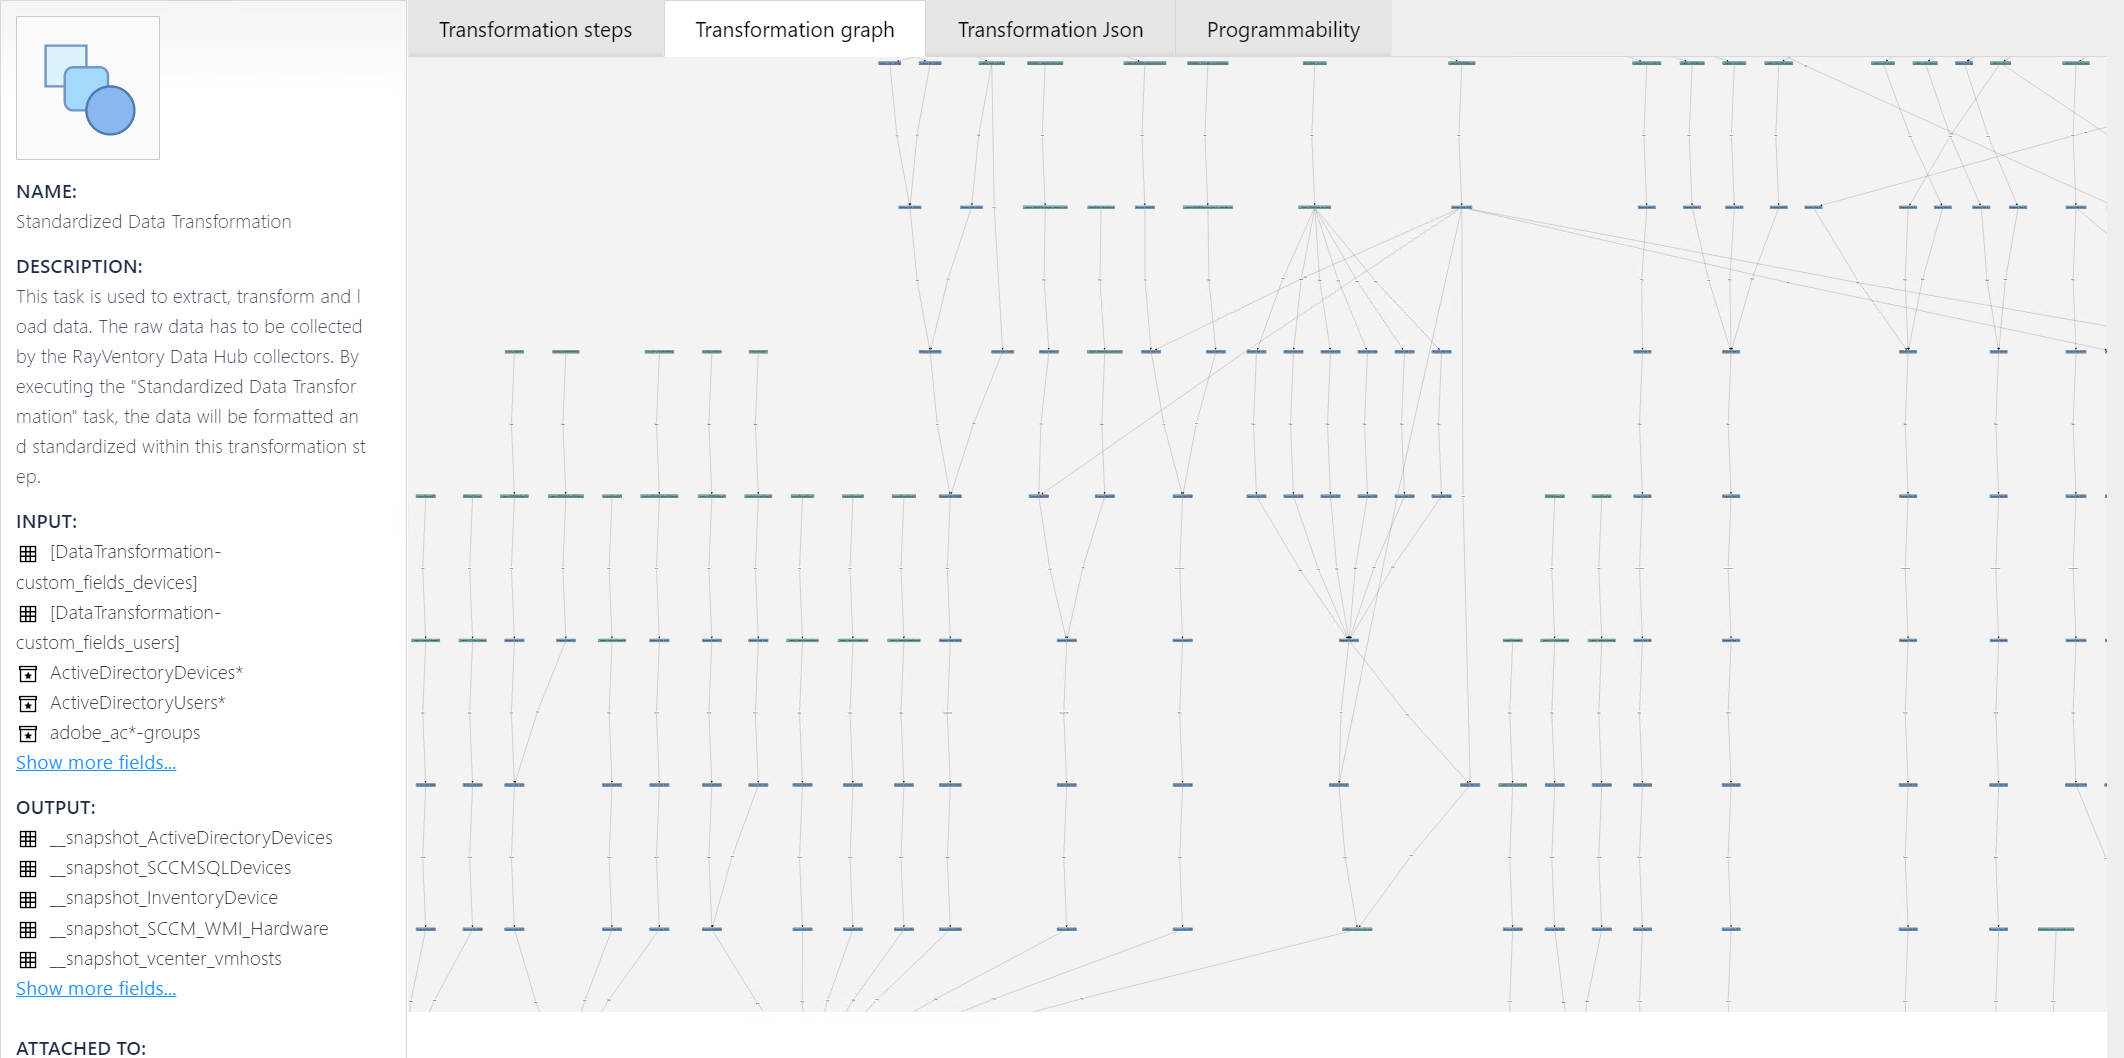
Task: Click the table icon beside [DataTransformation-custom_fields_users]
Action: 27,613
